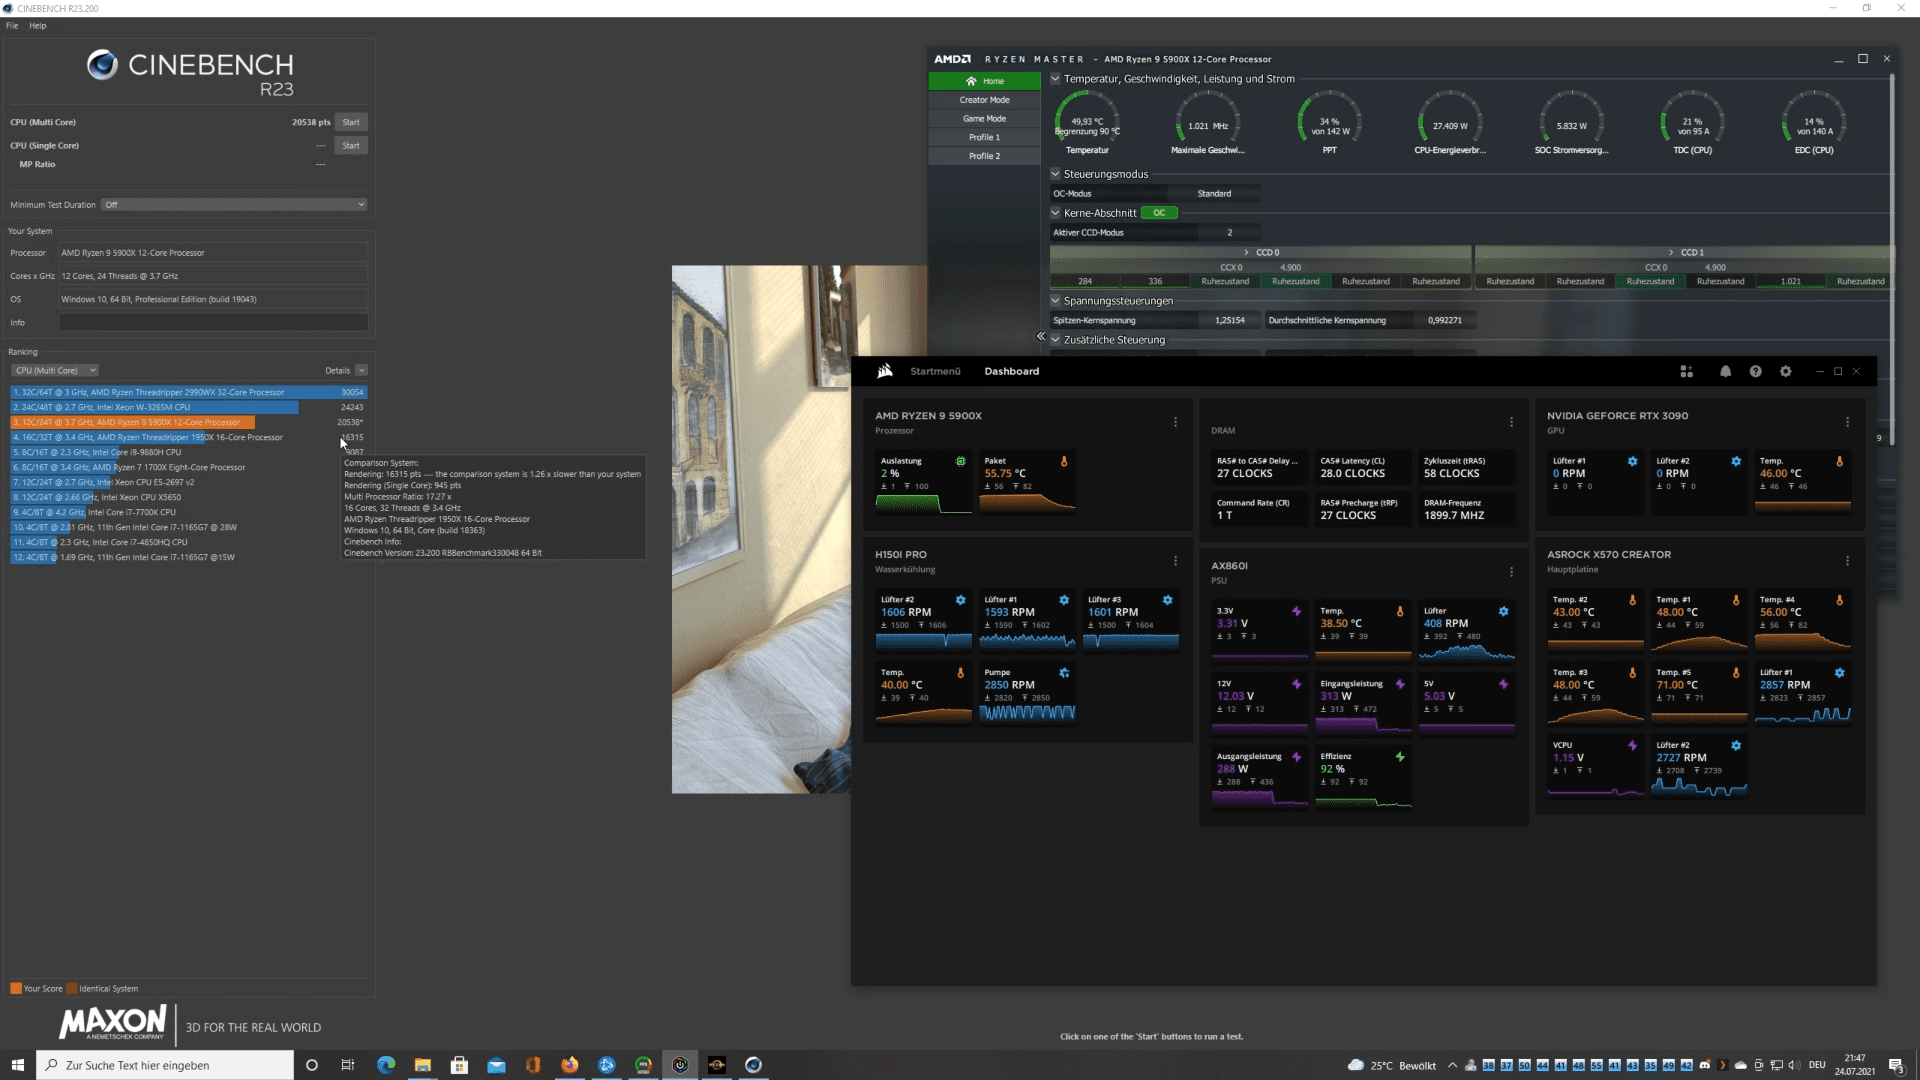Image resolution: width=1920 pixels, height=1080 pixels.
Task: Click the Discord tray icon
Action: (x=1705, y=1065)
